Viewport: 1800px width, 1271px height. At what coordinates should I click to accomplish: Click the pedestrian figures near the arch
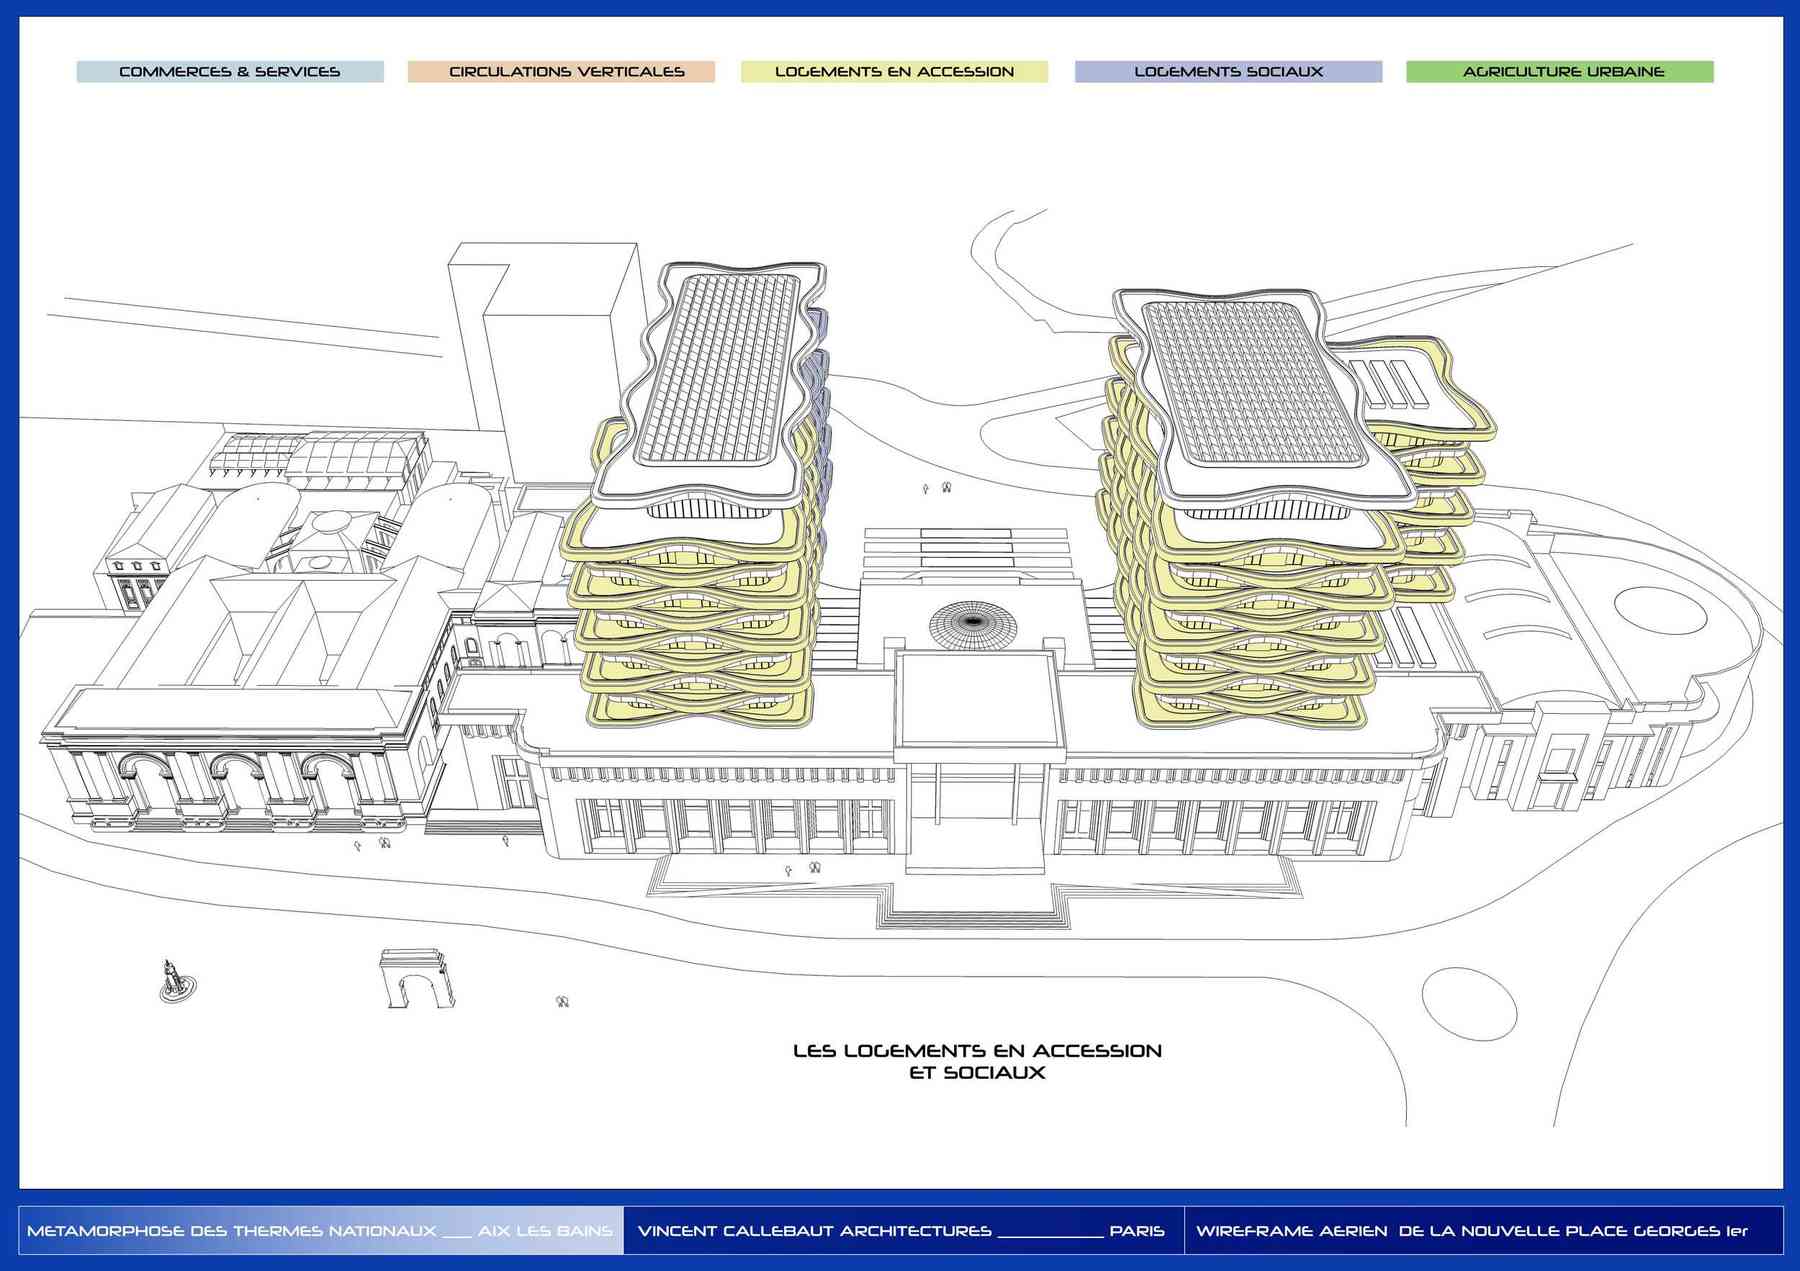click(x=563, y=1001)
